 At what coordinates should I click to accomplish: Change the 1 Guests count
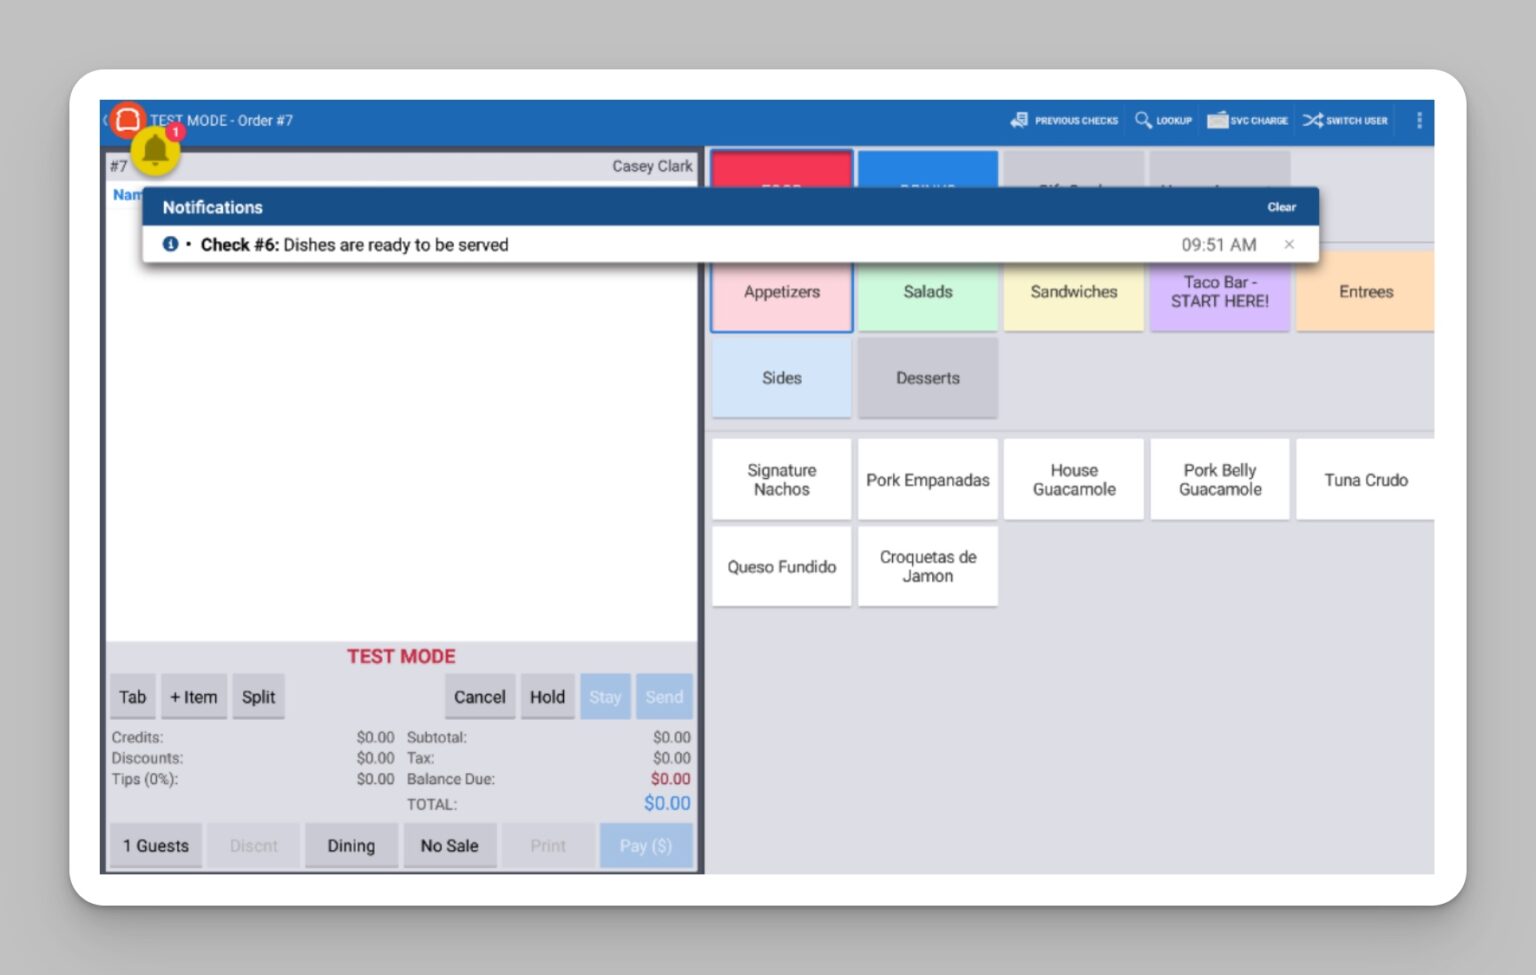pyautogui.click(x=156, y=846)
